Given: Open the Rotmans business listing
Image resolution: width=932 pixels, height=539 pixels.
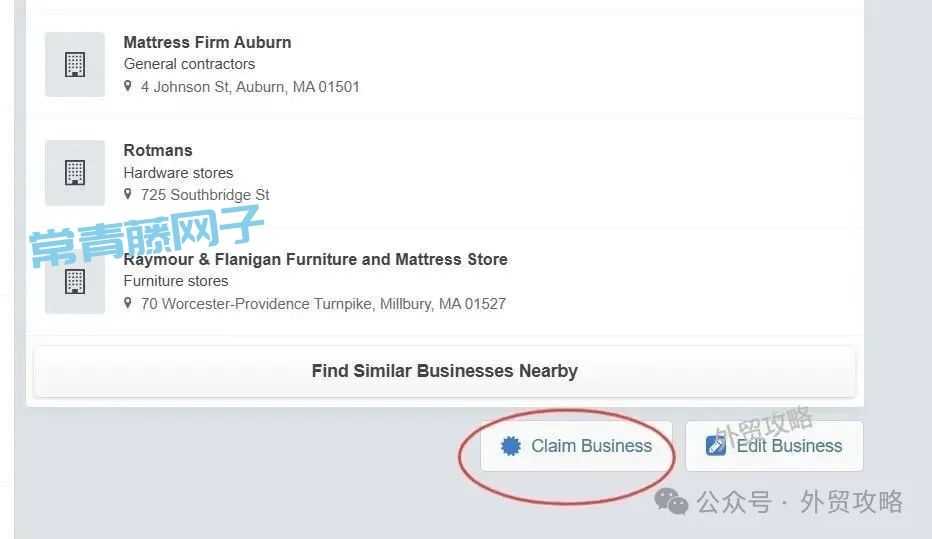Looking at the screenshot, I should tap(158, 150).
